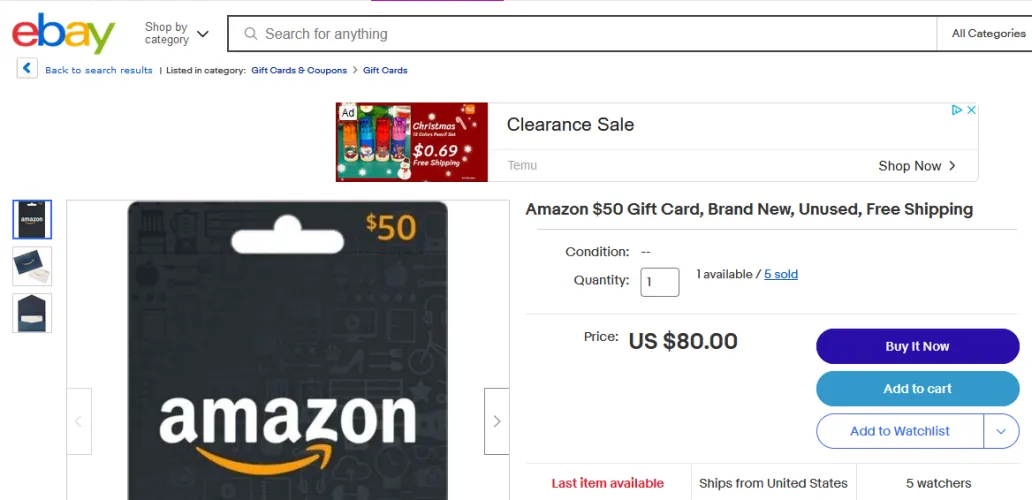
Task: Show the next product image
Action: tap(496, 421)
